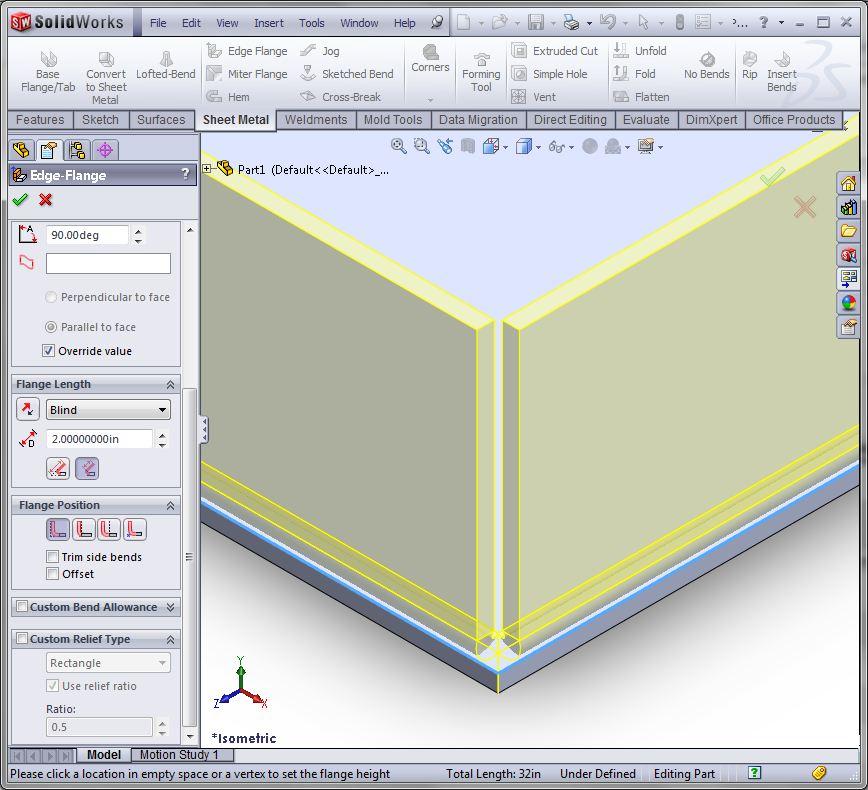This screenshot has width=868, height=790.
Task: Toggle Use relief ratio checkbox
Action: [x=53, y=685]
